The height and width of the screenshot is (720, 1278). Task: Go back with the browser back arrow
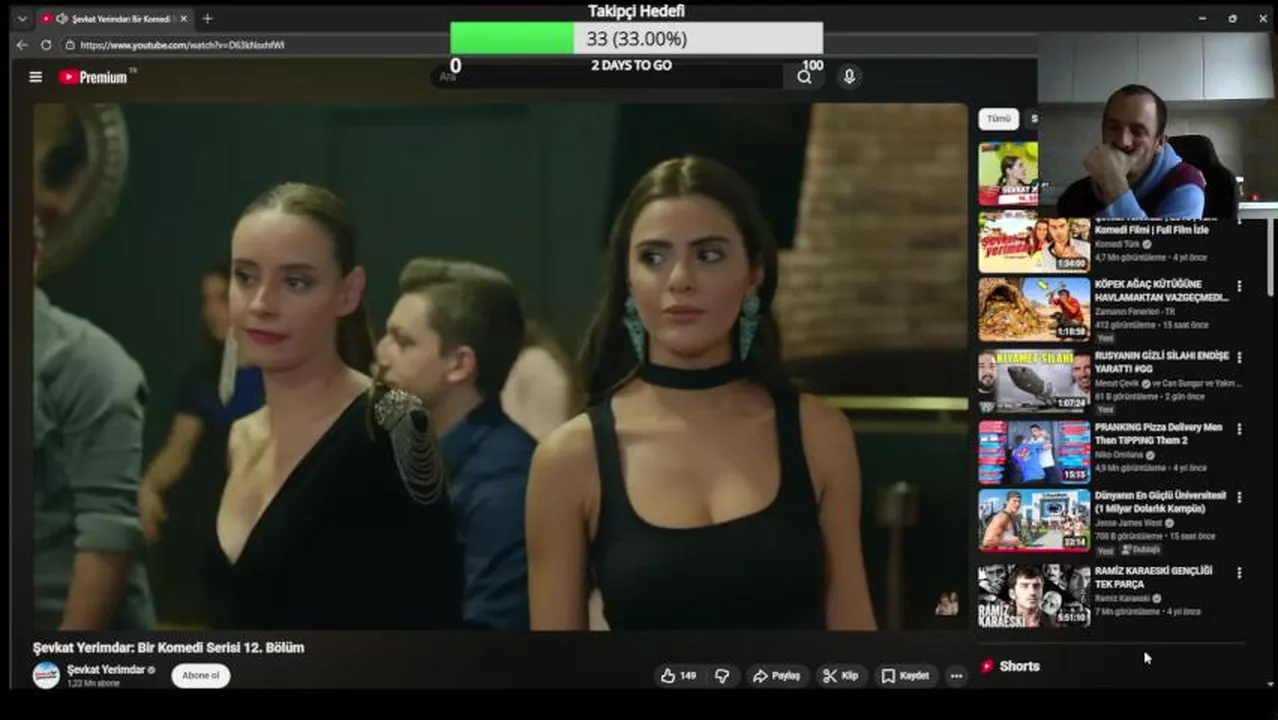[x=22, y=45]
